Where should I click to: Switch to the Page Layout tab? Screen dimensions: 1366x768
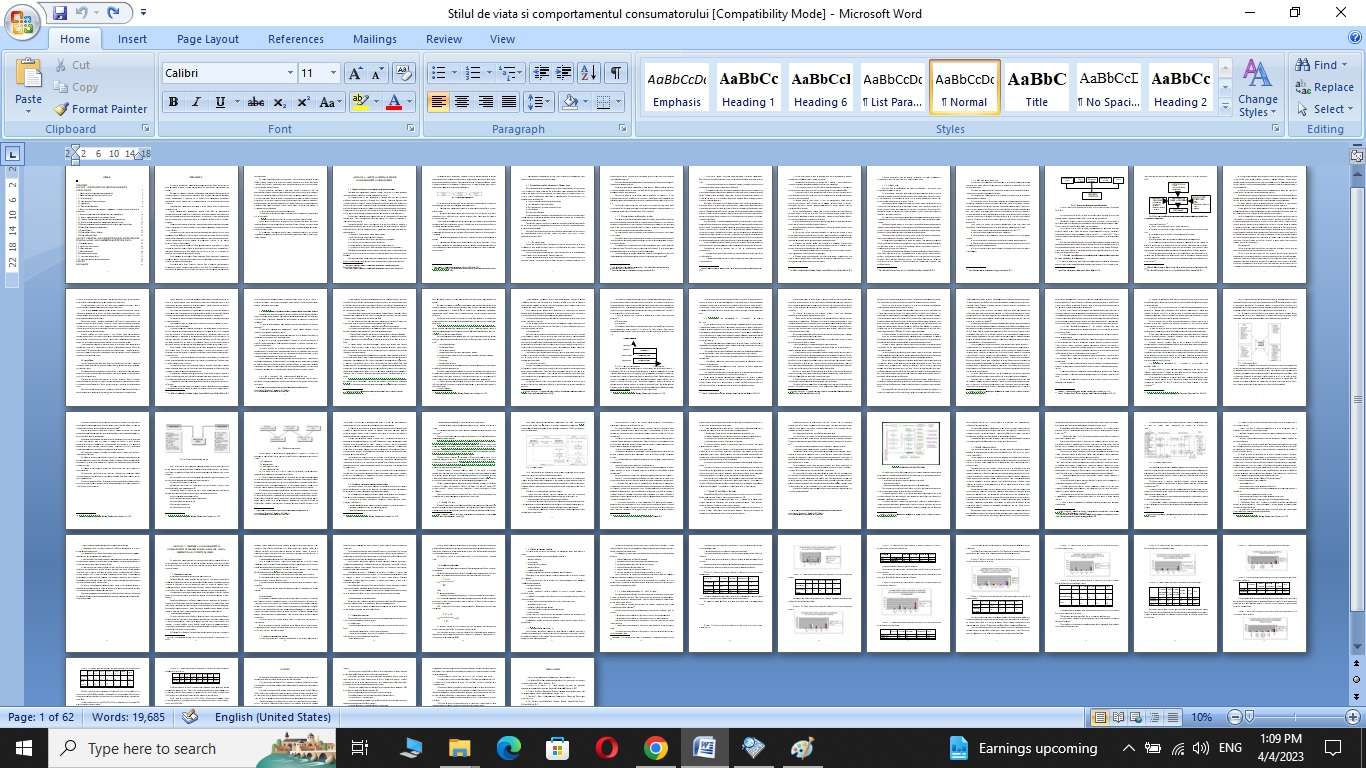coord(207,39)
